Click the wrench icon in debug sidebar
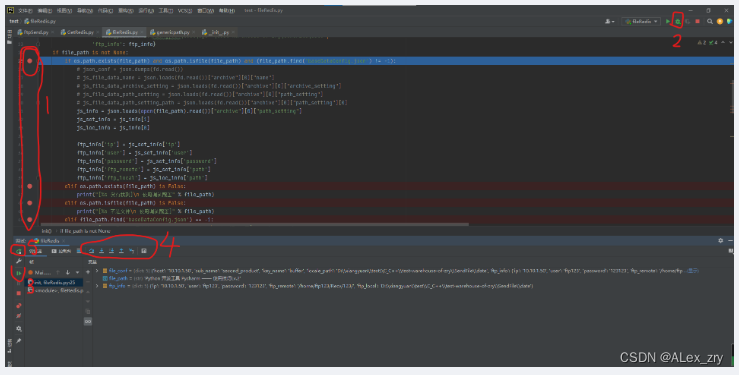 click(x=18, y=261)
